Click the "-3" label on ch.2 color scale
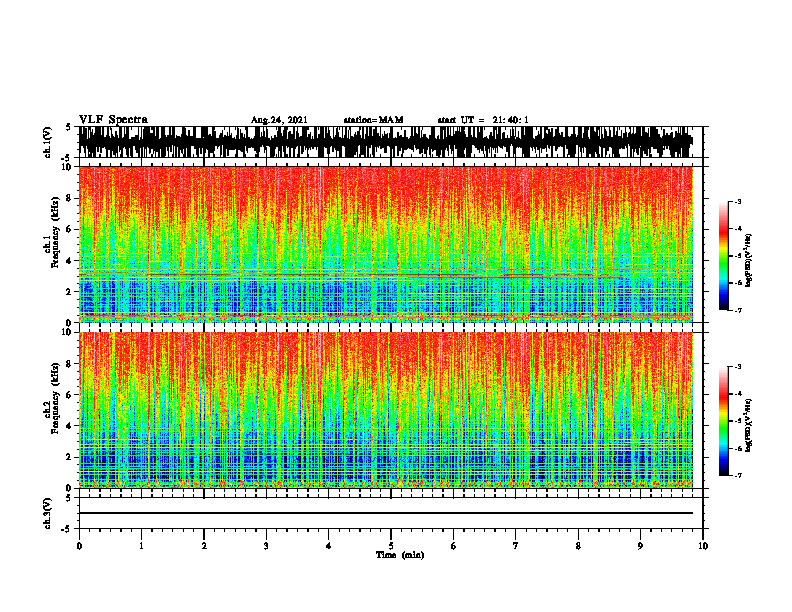The image size is (792, 612). pyautogui.click(x=738, y=367)
